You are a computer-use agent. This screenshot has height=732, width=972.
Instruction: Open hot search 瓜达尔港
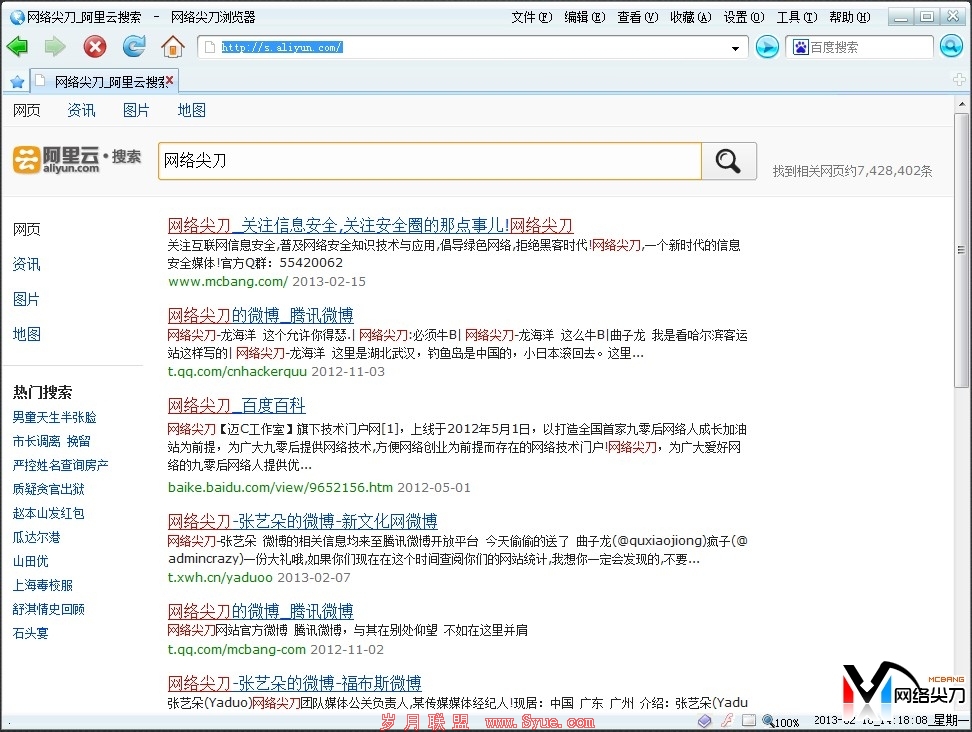click(x=37, y=537)
